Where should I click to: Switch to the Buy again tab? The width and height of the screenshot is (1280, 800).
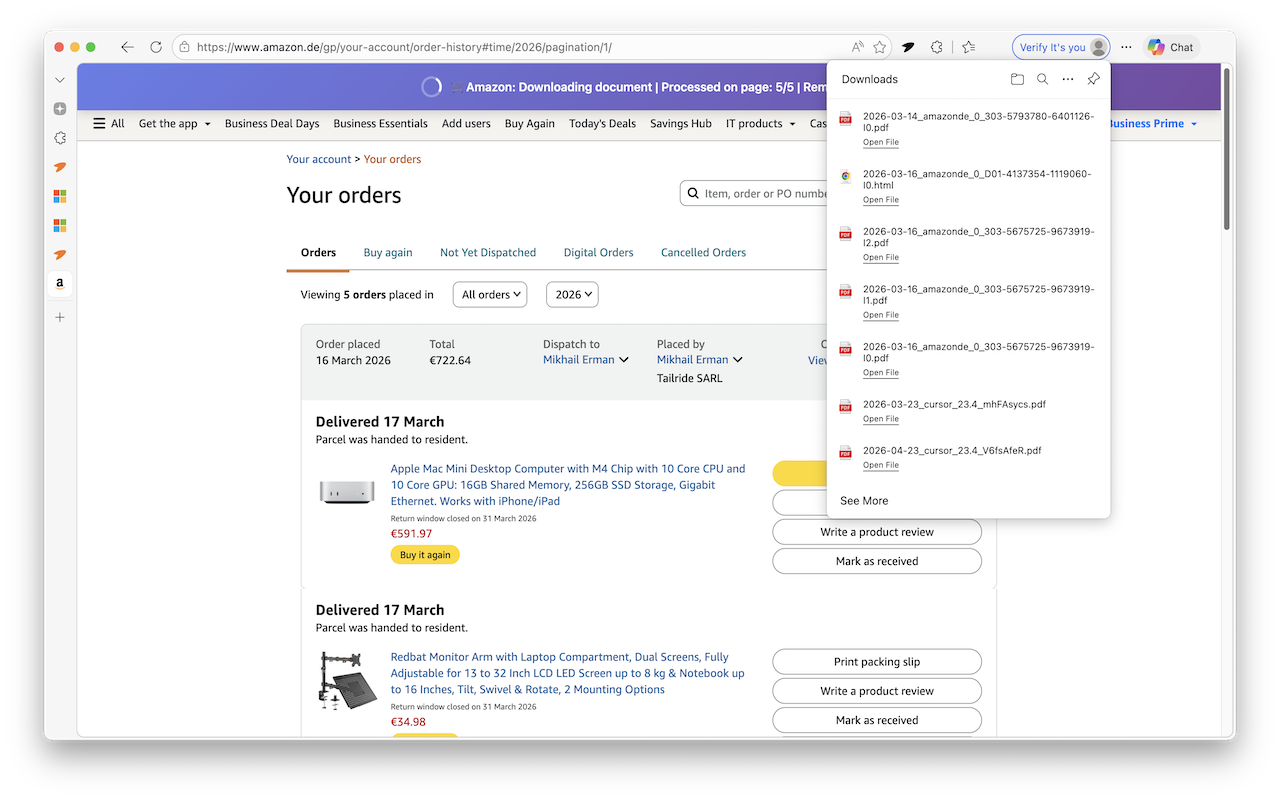388,253
